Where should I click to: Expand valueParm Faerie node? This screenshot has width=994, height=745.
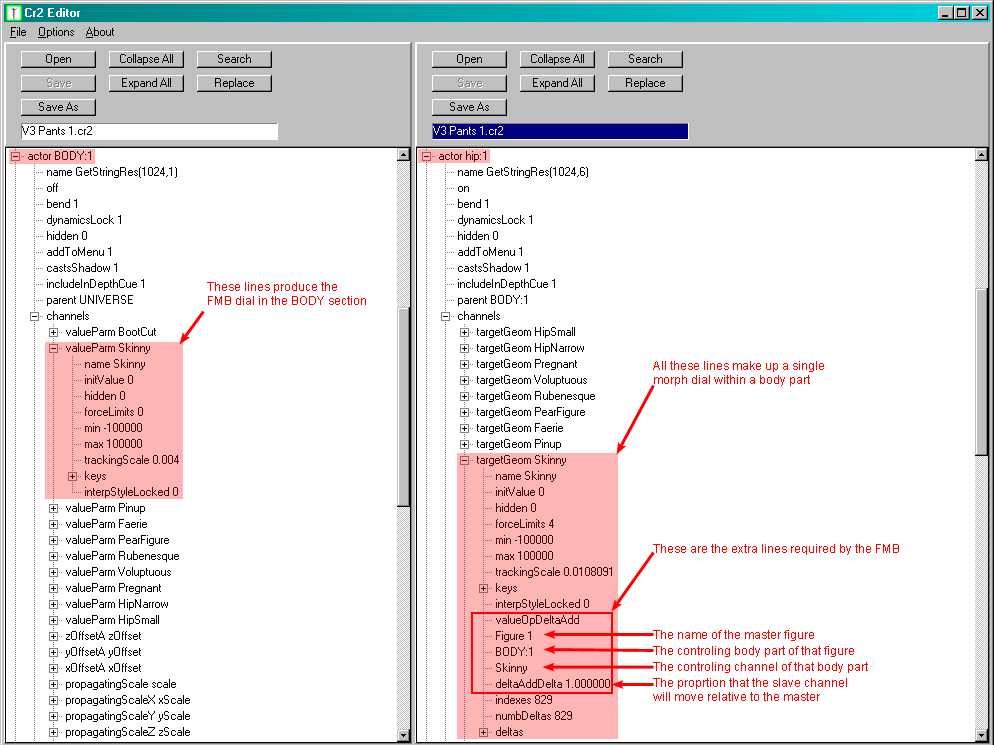53,524
